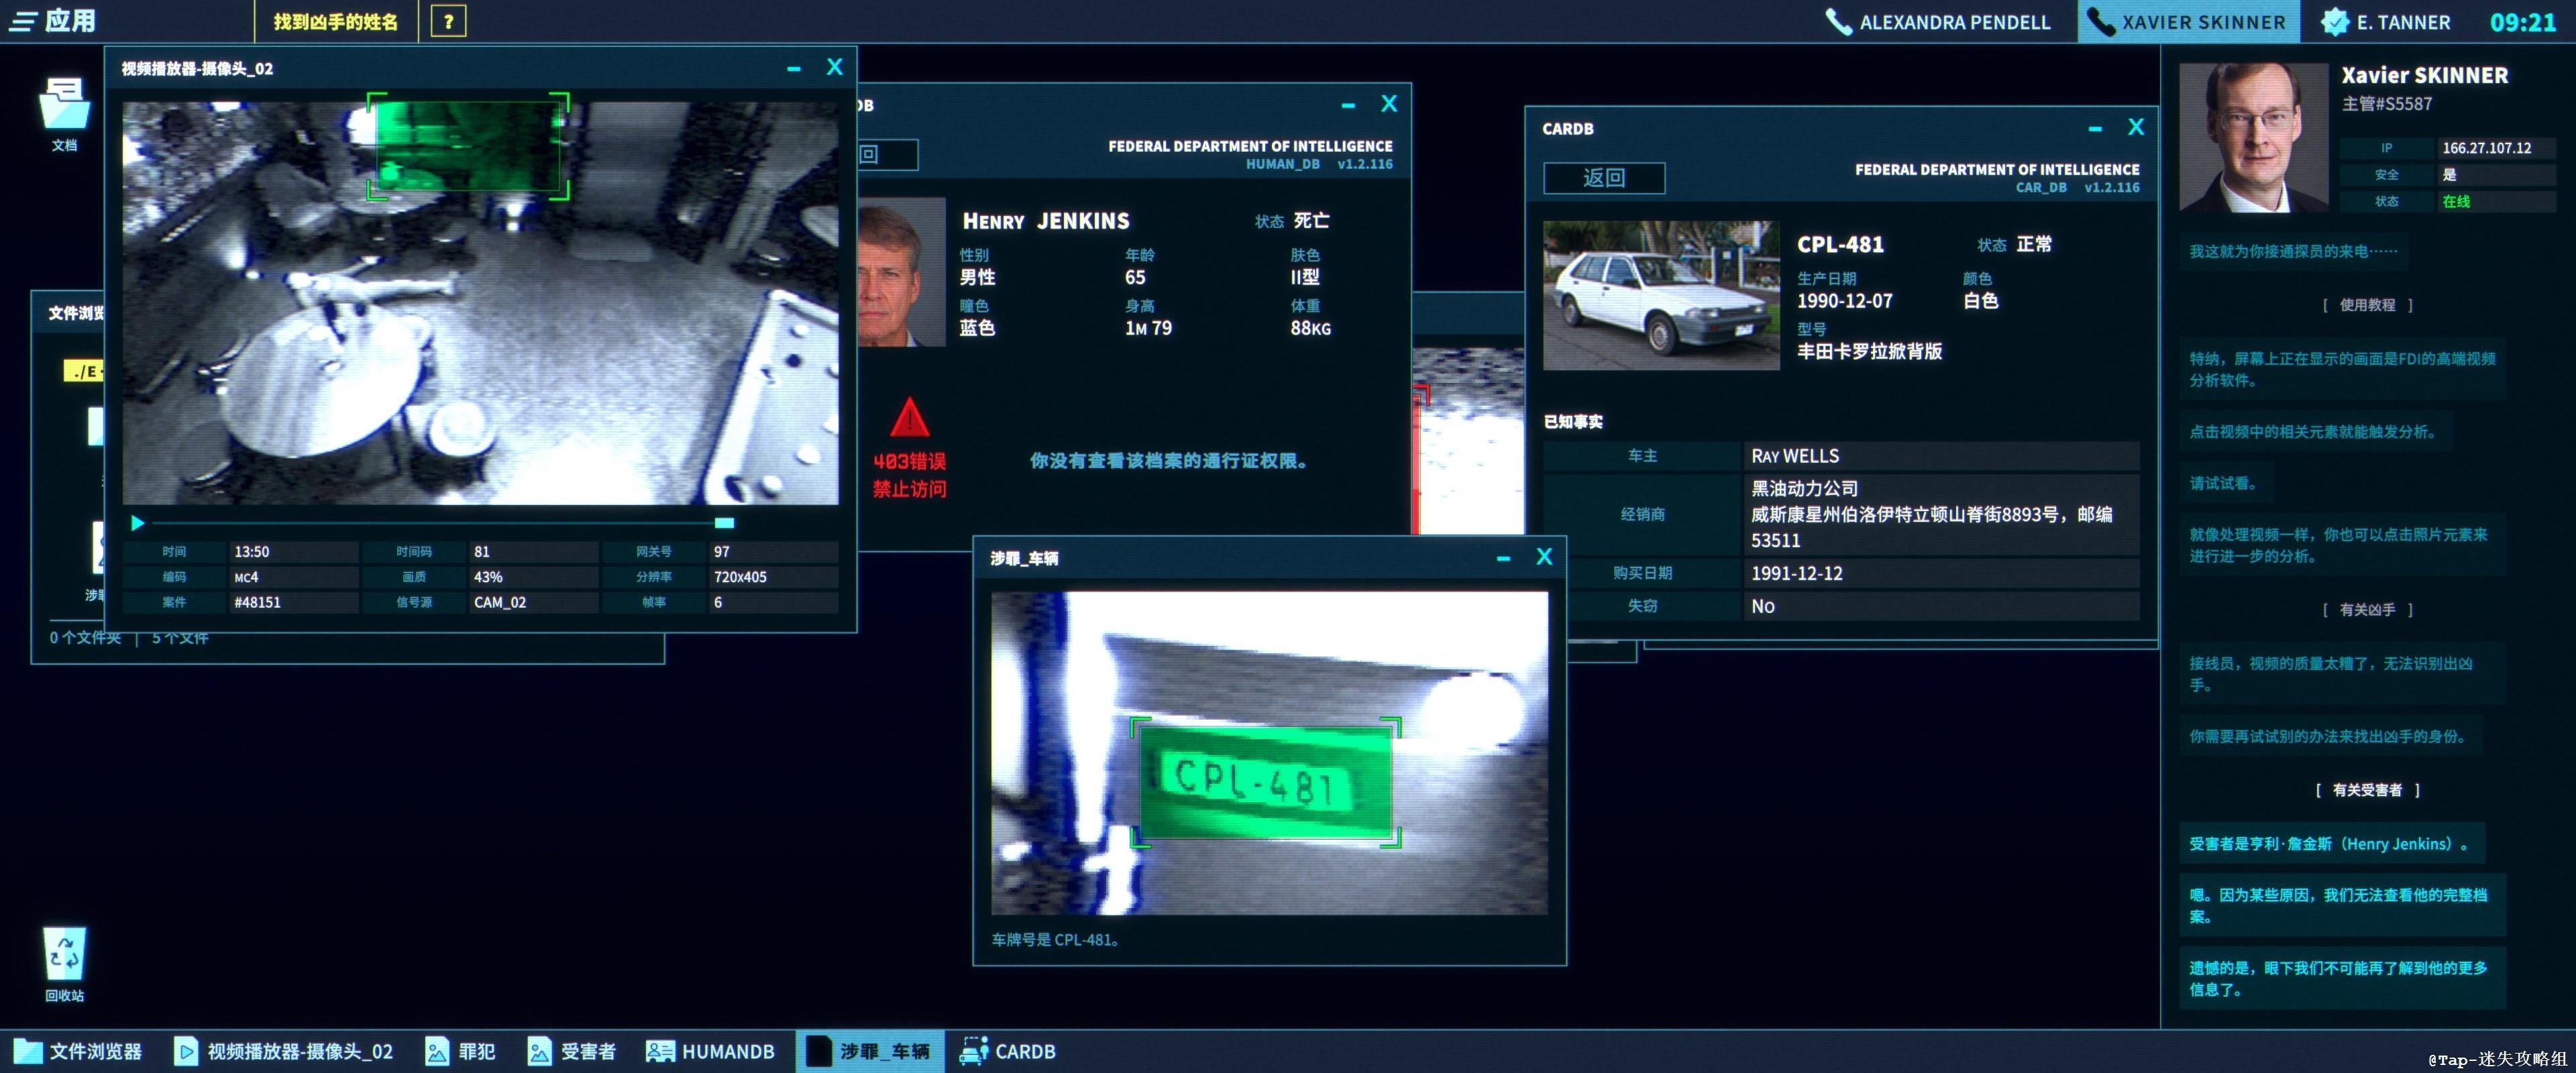Screen dimensions: 2576x1073
Task: Click the 返回 button in CARDB
Action: pyautogui.click(x=1604, y=178)
